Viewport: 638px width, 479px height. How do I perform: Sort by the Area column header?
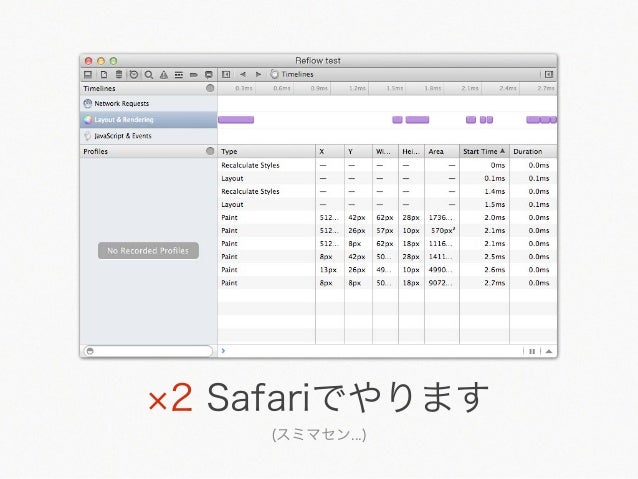442,151
